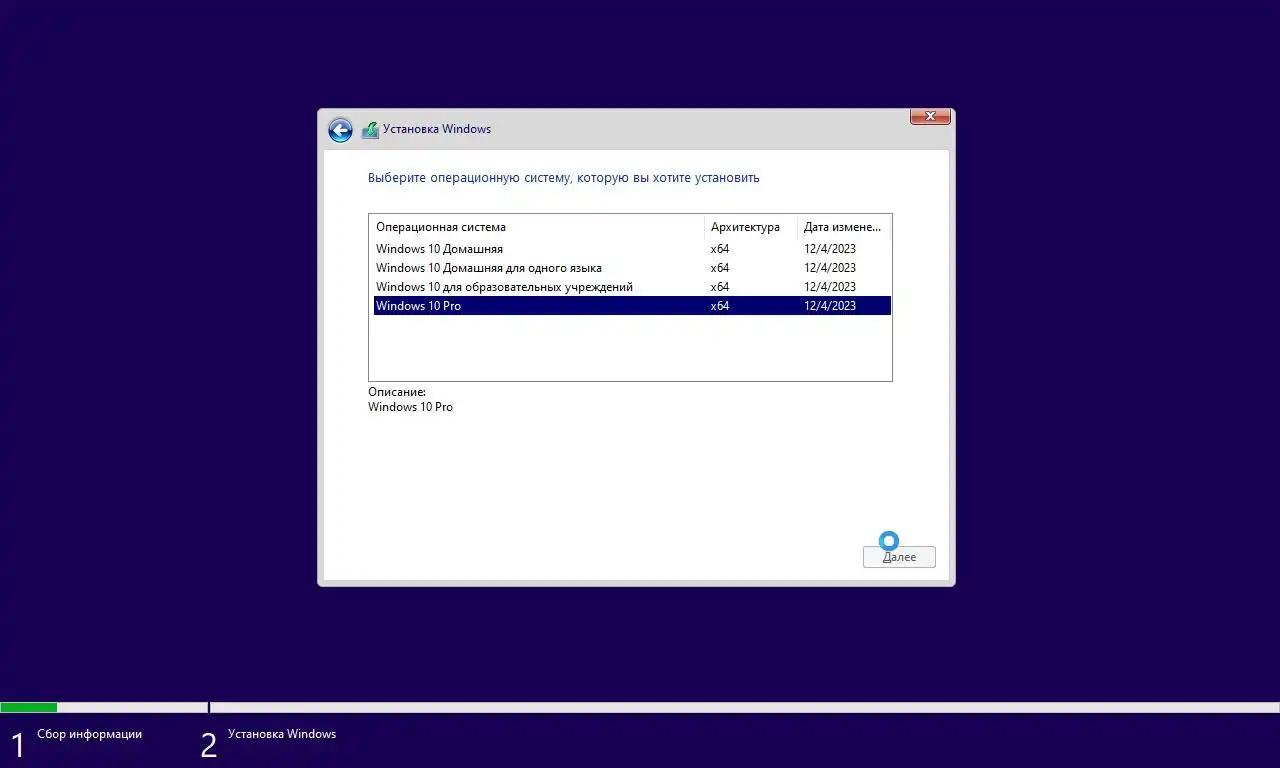Click the Сбор информации step label

[90, 734]
